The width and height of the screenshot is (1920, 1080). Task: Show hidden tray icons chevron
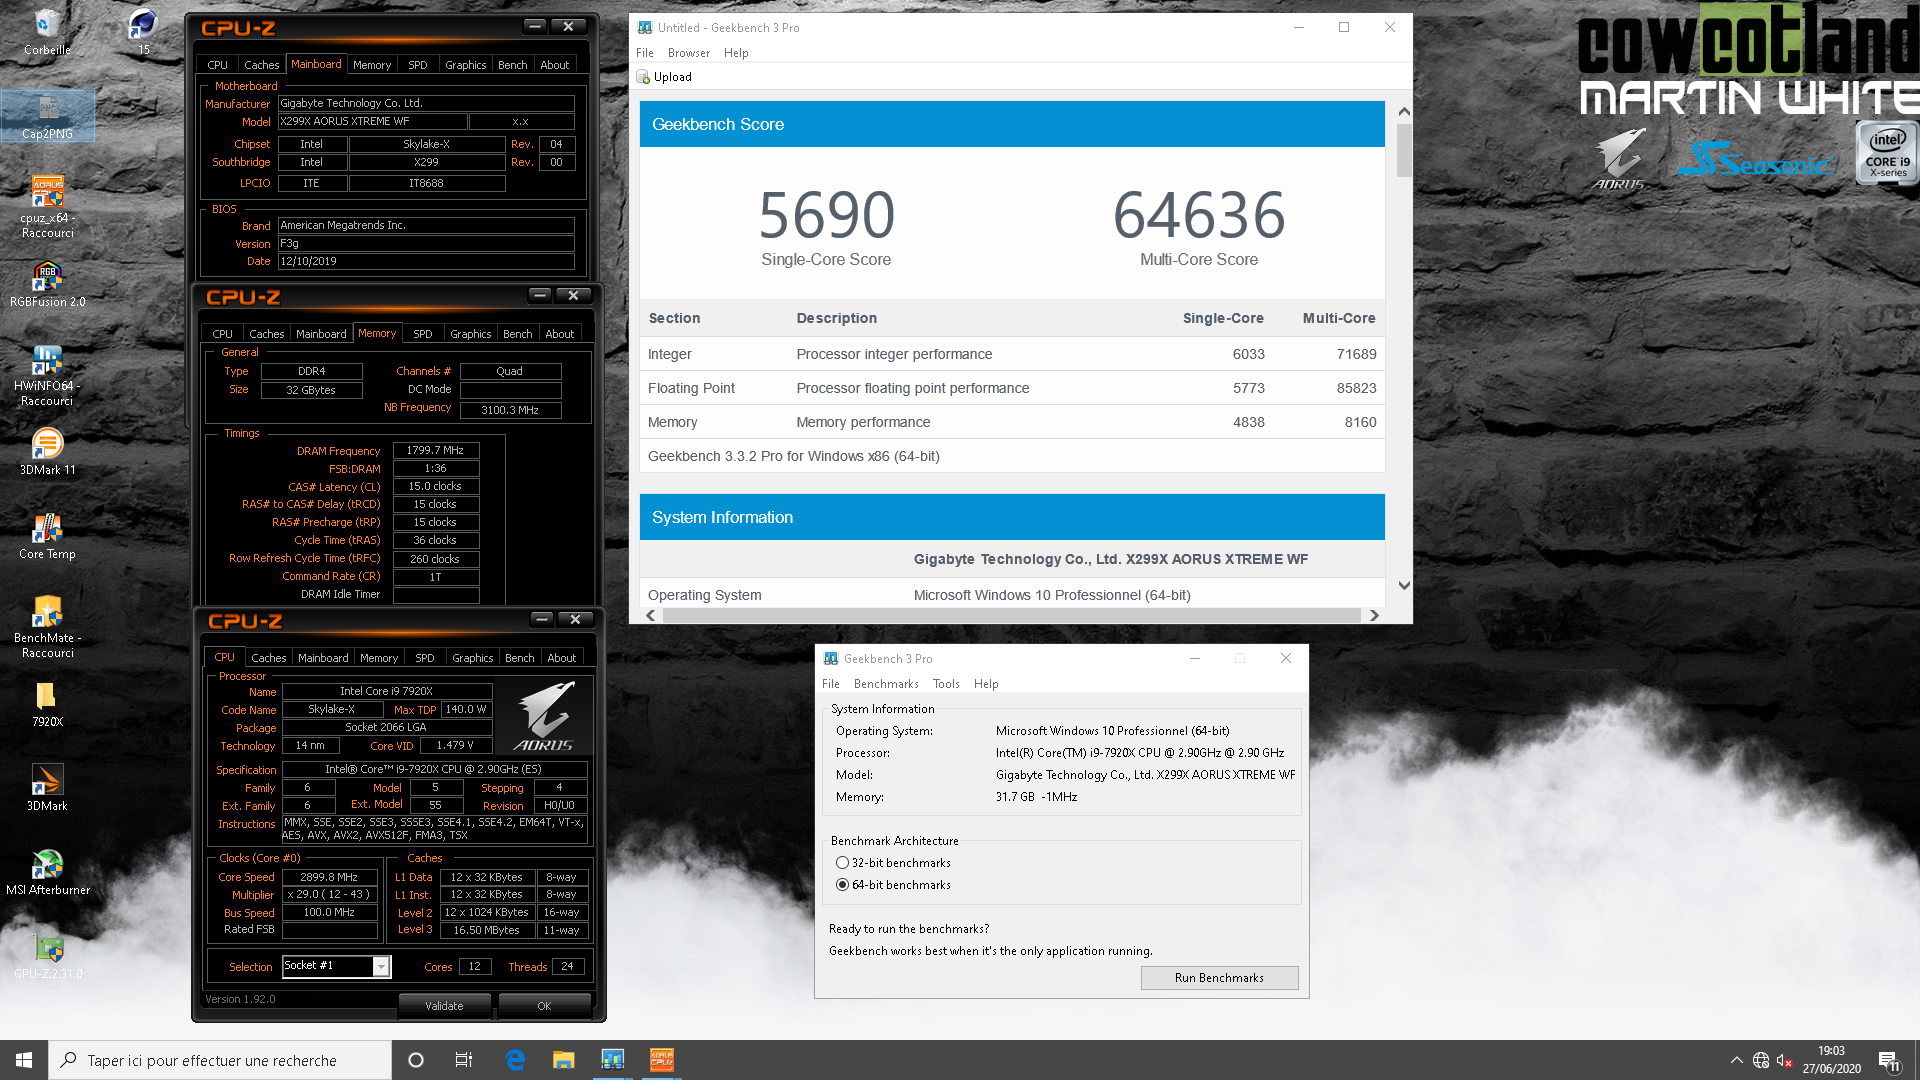click(x=1737, y=1060)
